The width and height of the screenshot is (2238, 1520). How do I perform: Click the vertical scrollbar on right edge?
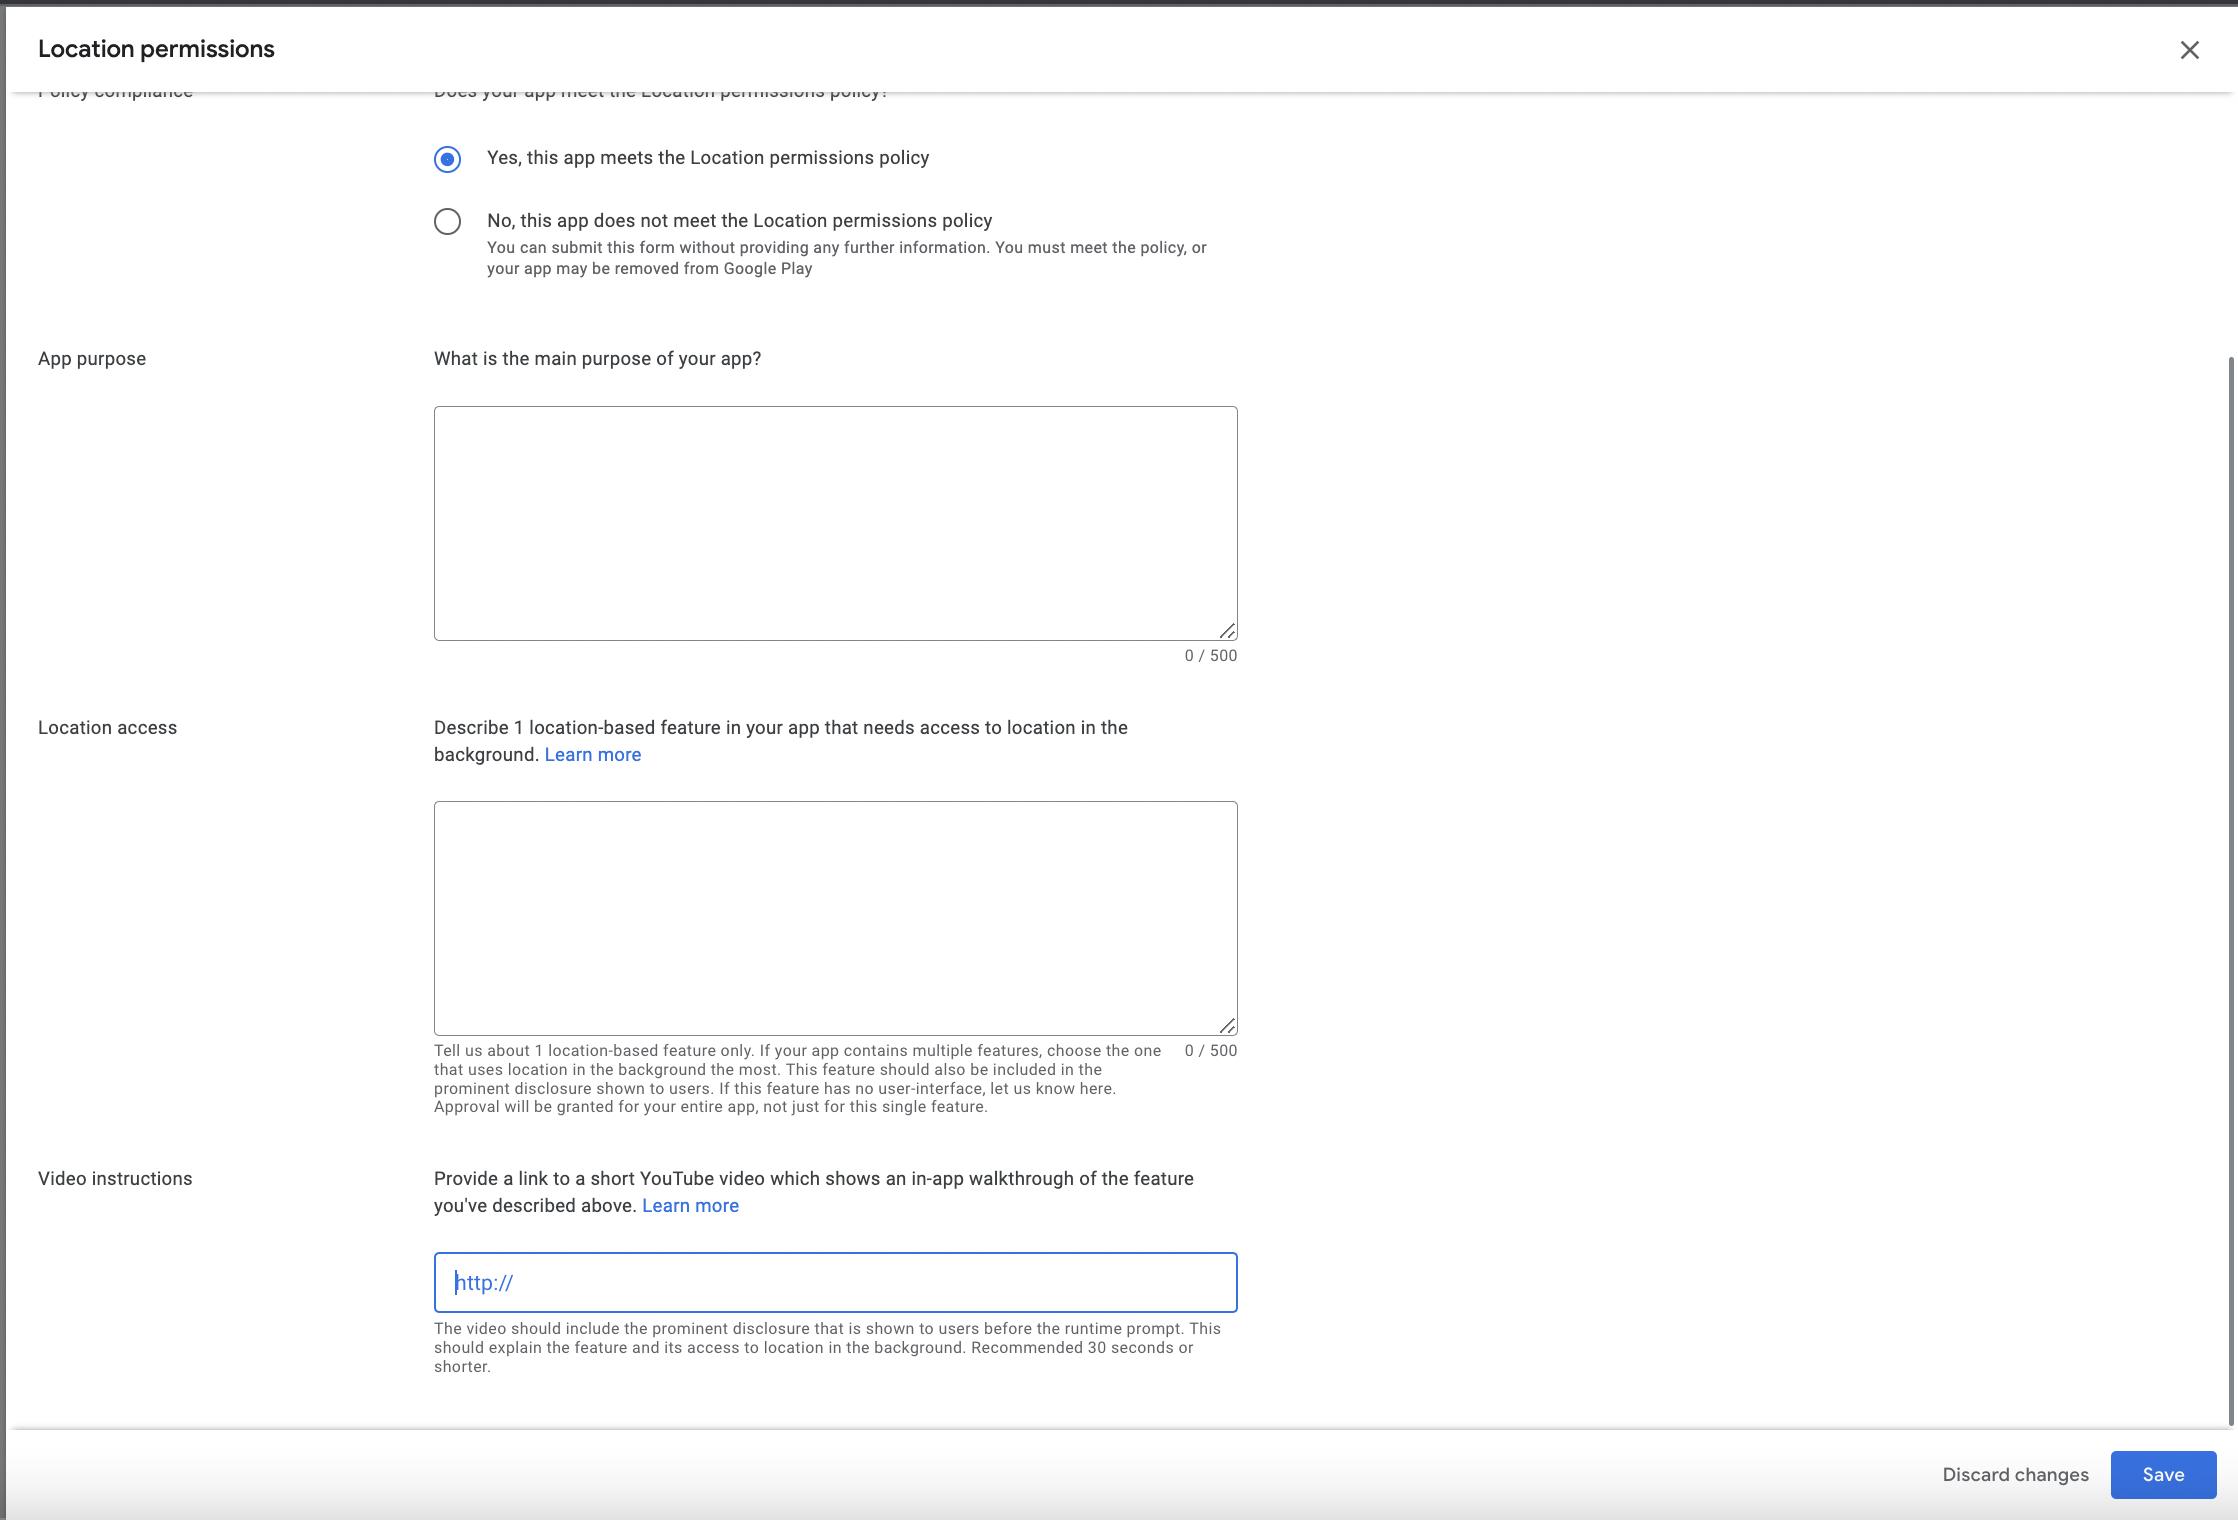point(2231,890)
